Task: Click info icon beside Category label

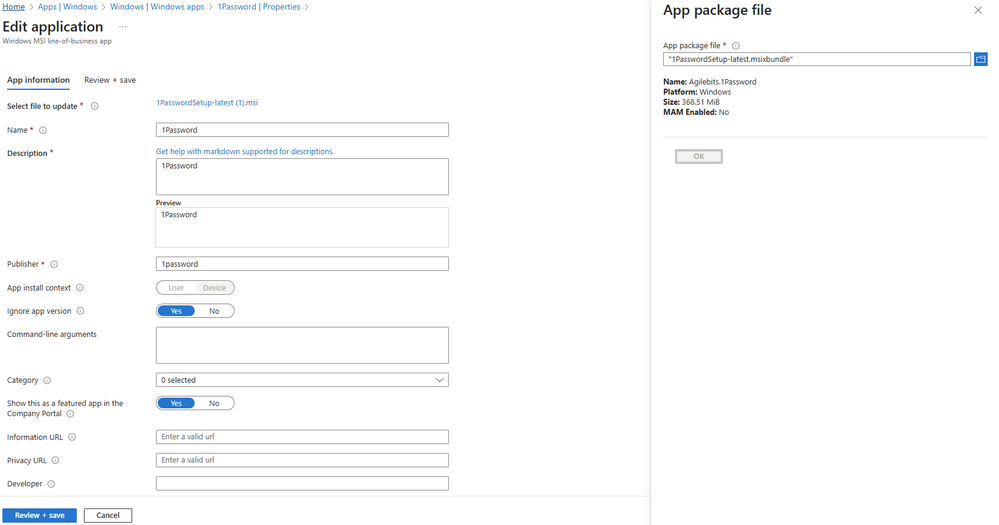Action: (x=47, y=380)
